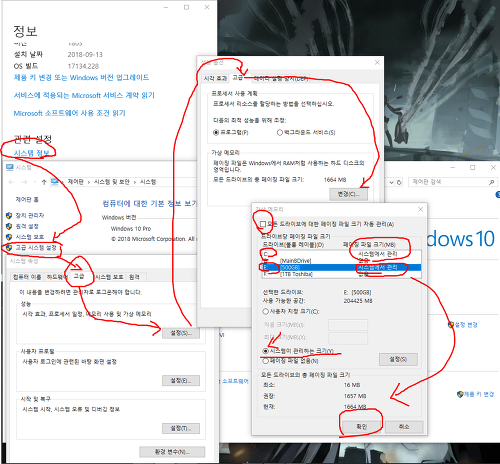The height and width of the screenshot is (464, 500).
Task: Click shield icon beside 고급 시스템 설정
Action: 9,248
